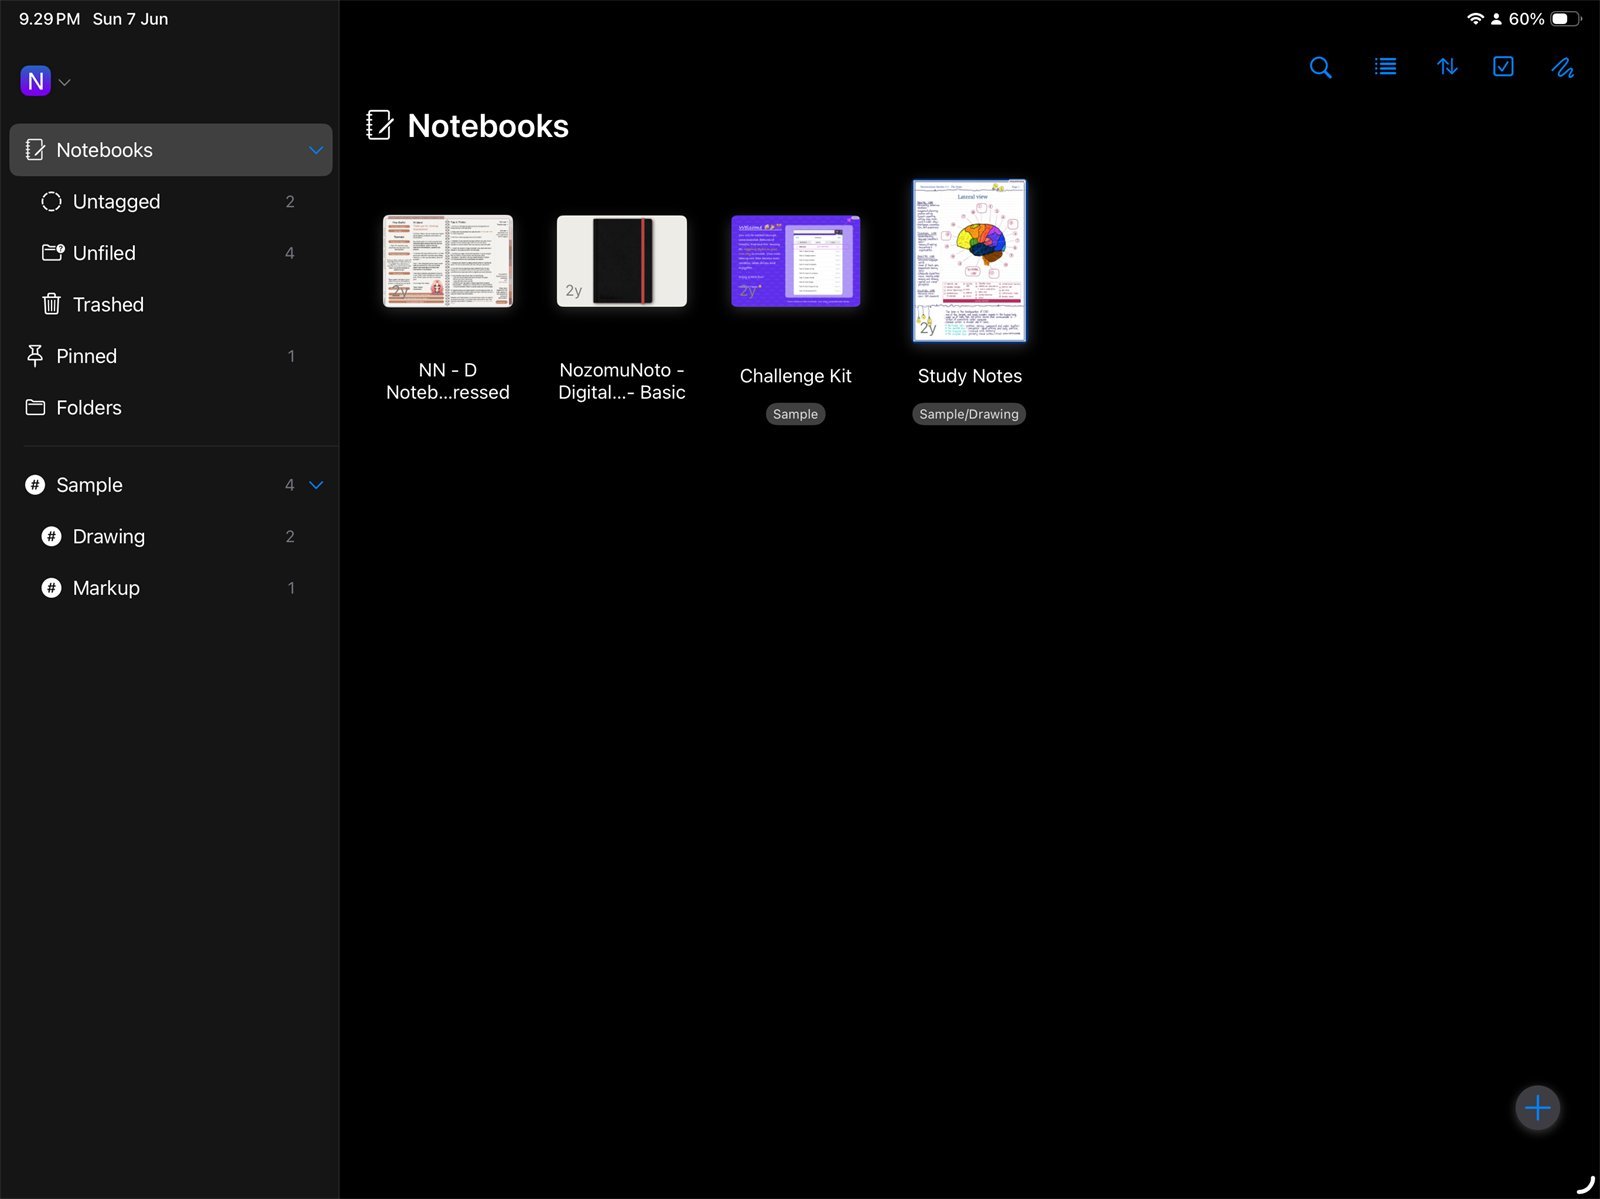Click the Notebooks page heading
This screenshot has width=1600, height=1199.
[488, 126]
